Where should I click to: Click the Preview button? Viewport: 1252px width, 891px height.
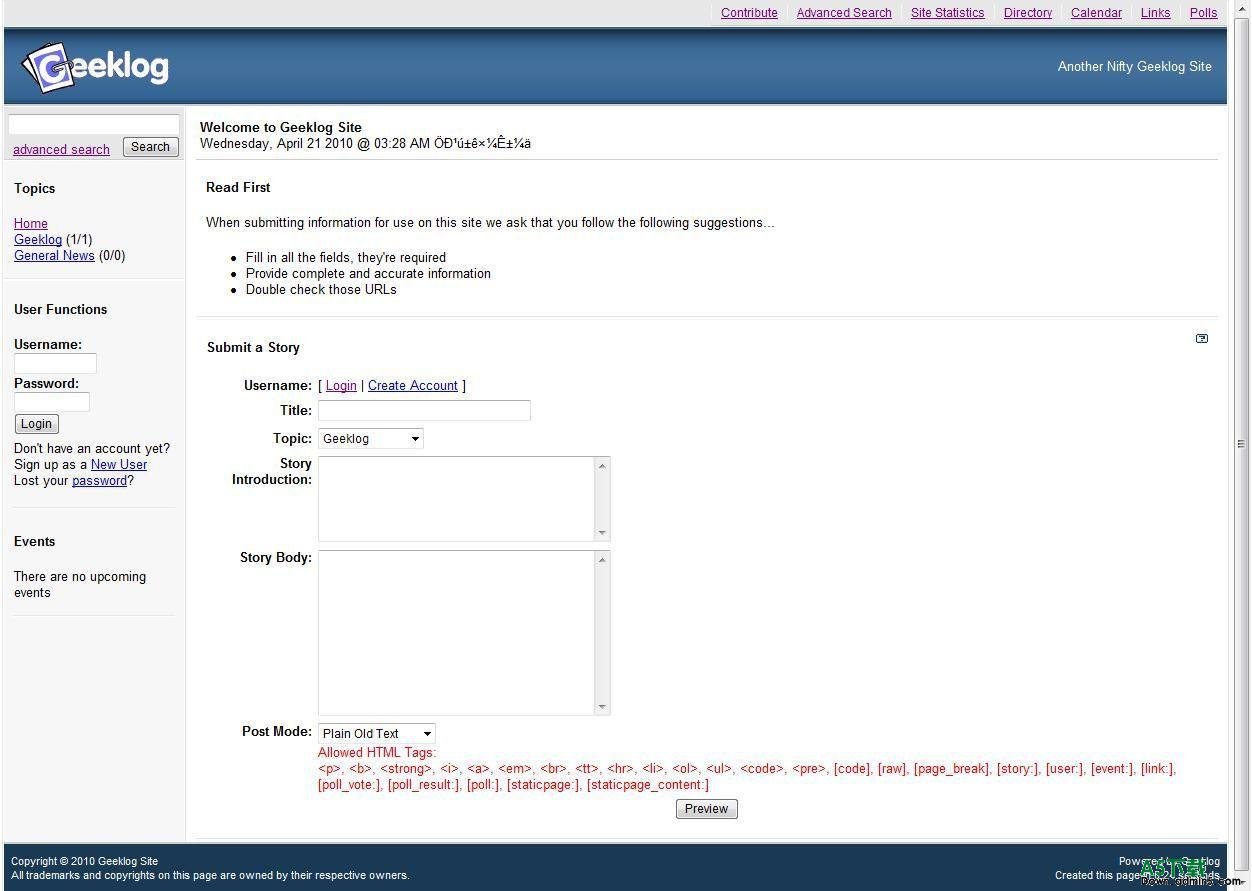[707, 809]
